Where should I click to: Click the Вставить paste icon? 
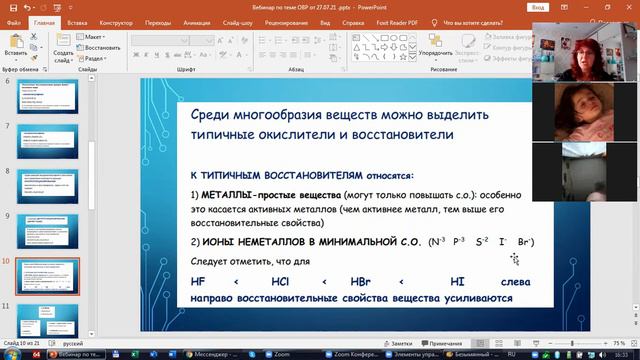(16, 42)
